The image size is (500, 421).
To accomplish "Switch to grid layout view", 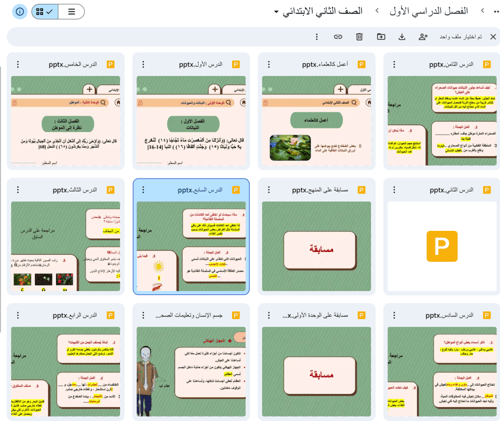I will pos(45,12).
